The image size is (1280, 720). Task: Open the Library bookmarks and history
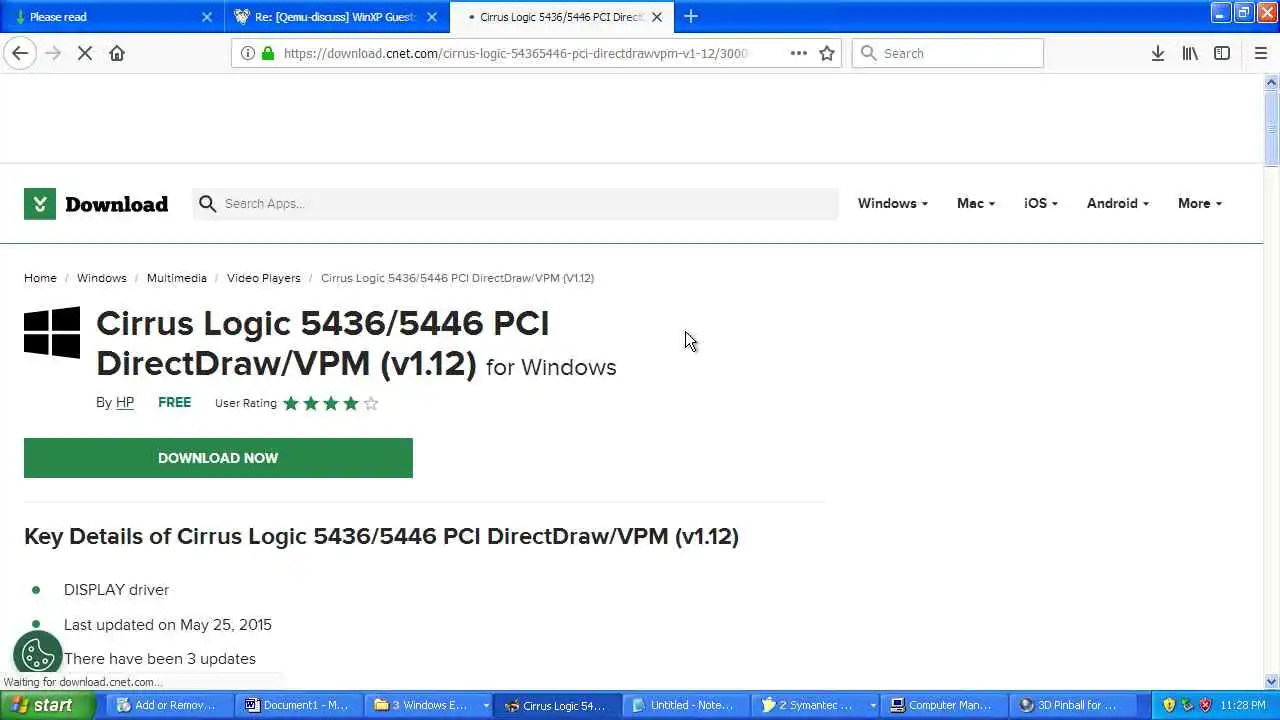point(1190,53)
